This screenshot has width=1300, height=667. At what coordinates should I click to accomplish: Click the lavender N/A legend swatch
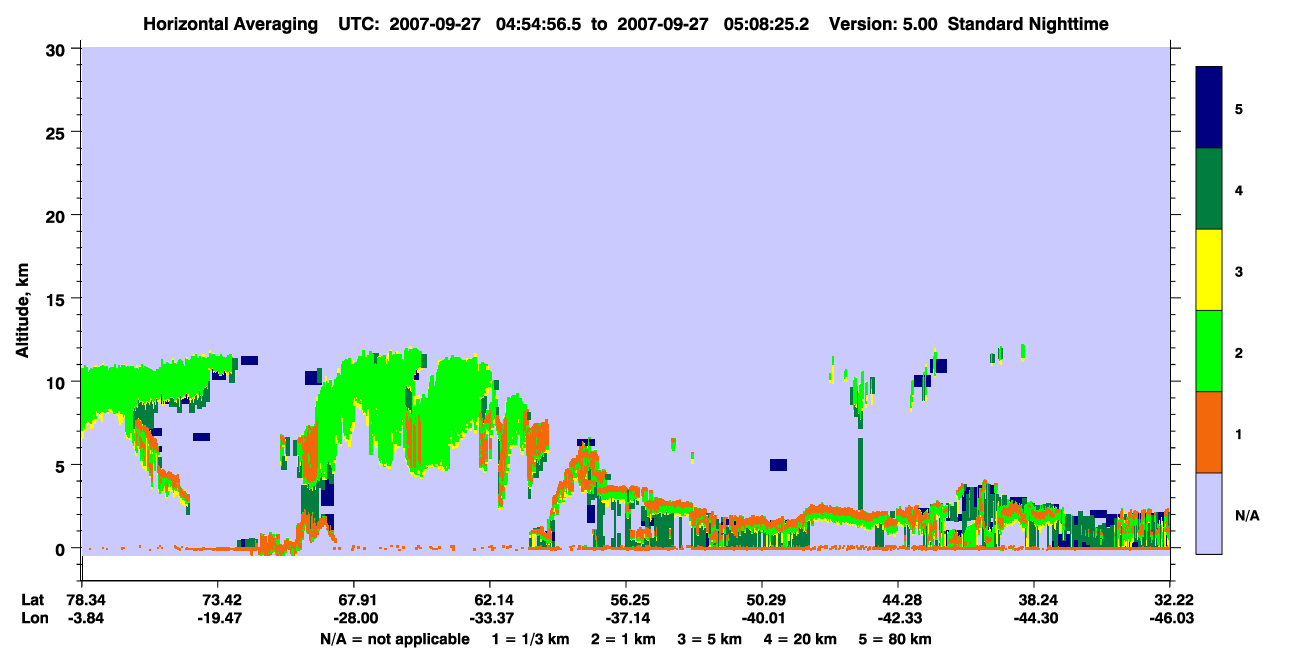(1209, 513)
